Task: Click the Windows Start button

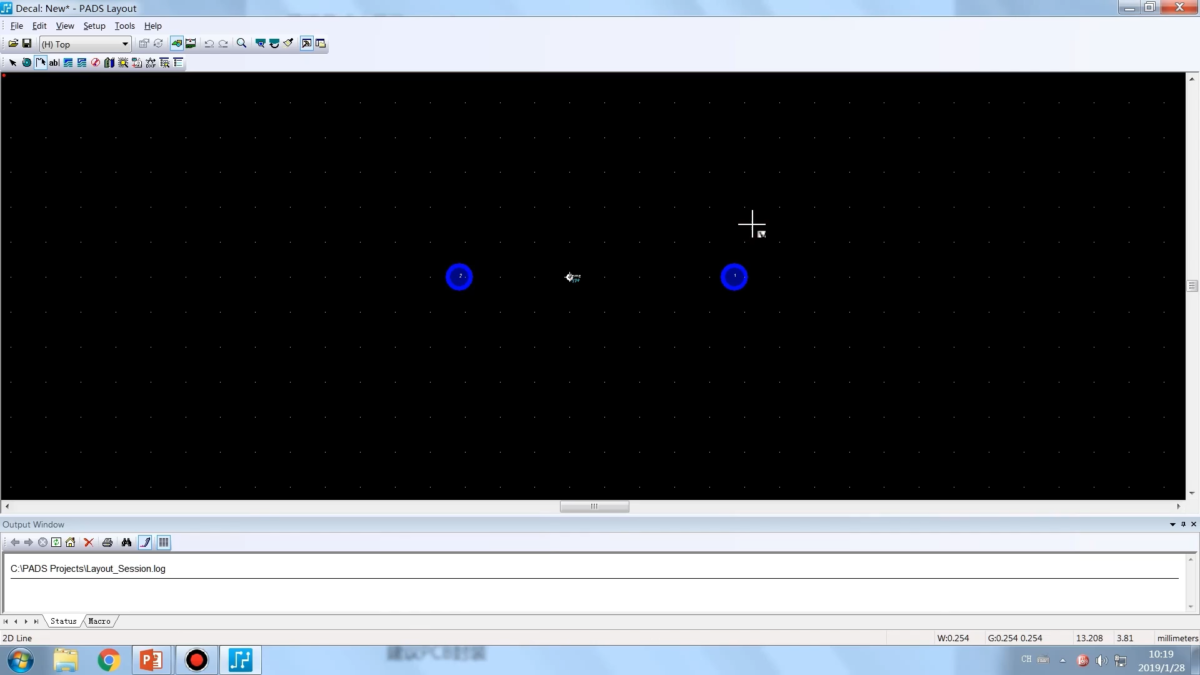Action: pyautogui.click(x=20, y=660)
